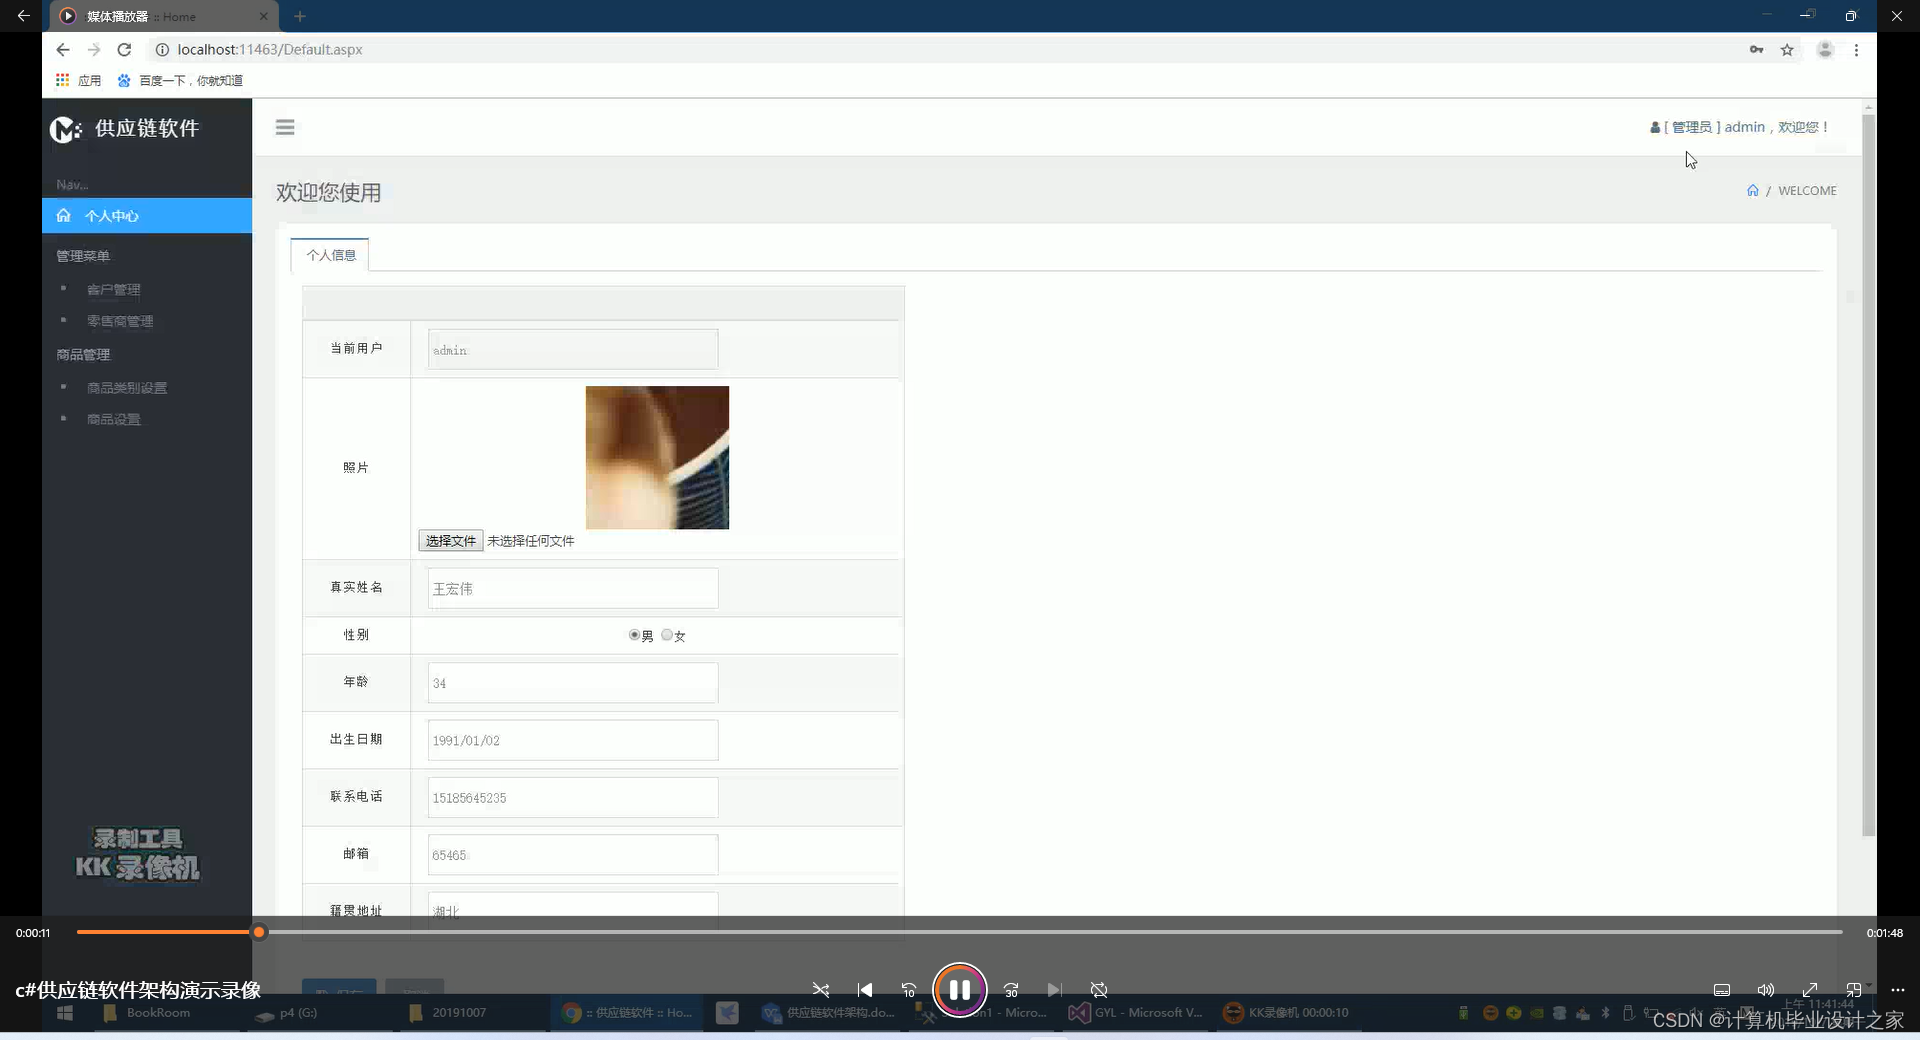The width and height of the screenshot is (1920, 1040).
Task: Go to the next track
Action: 1055,990
